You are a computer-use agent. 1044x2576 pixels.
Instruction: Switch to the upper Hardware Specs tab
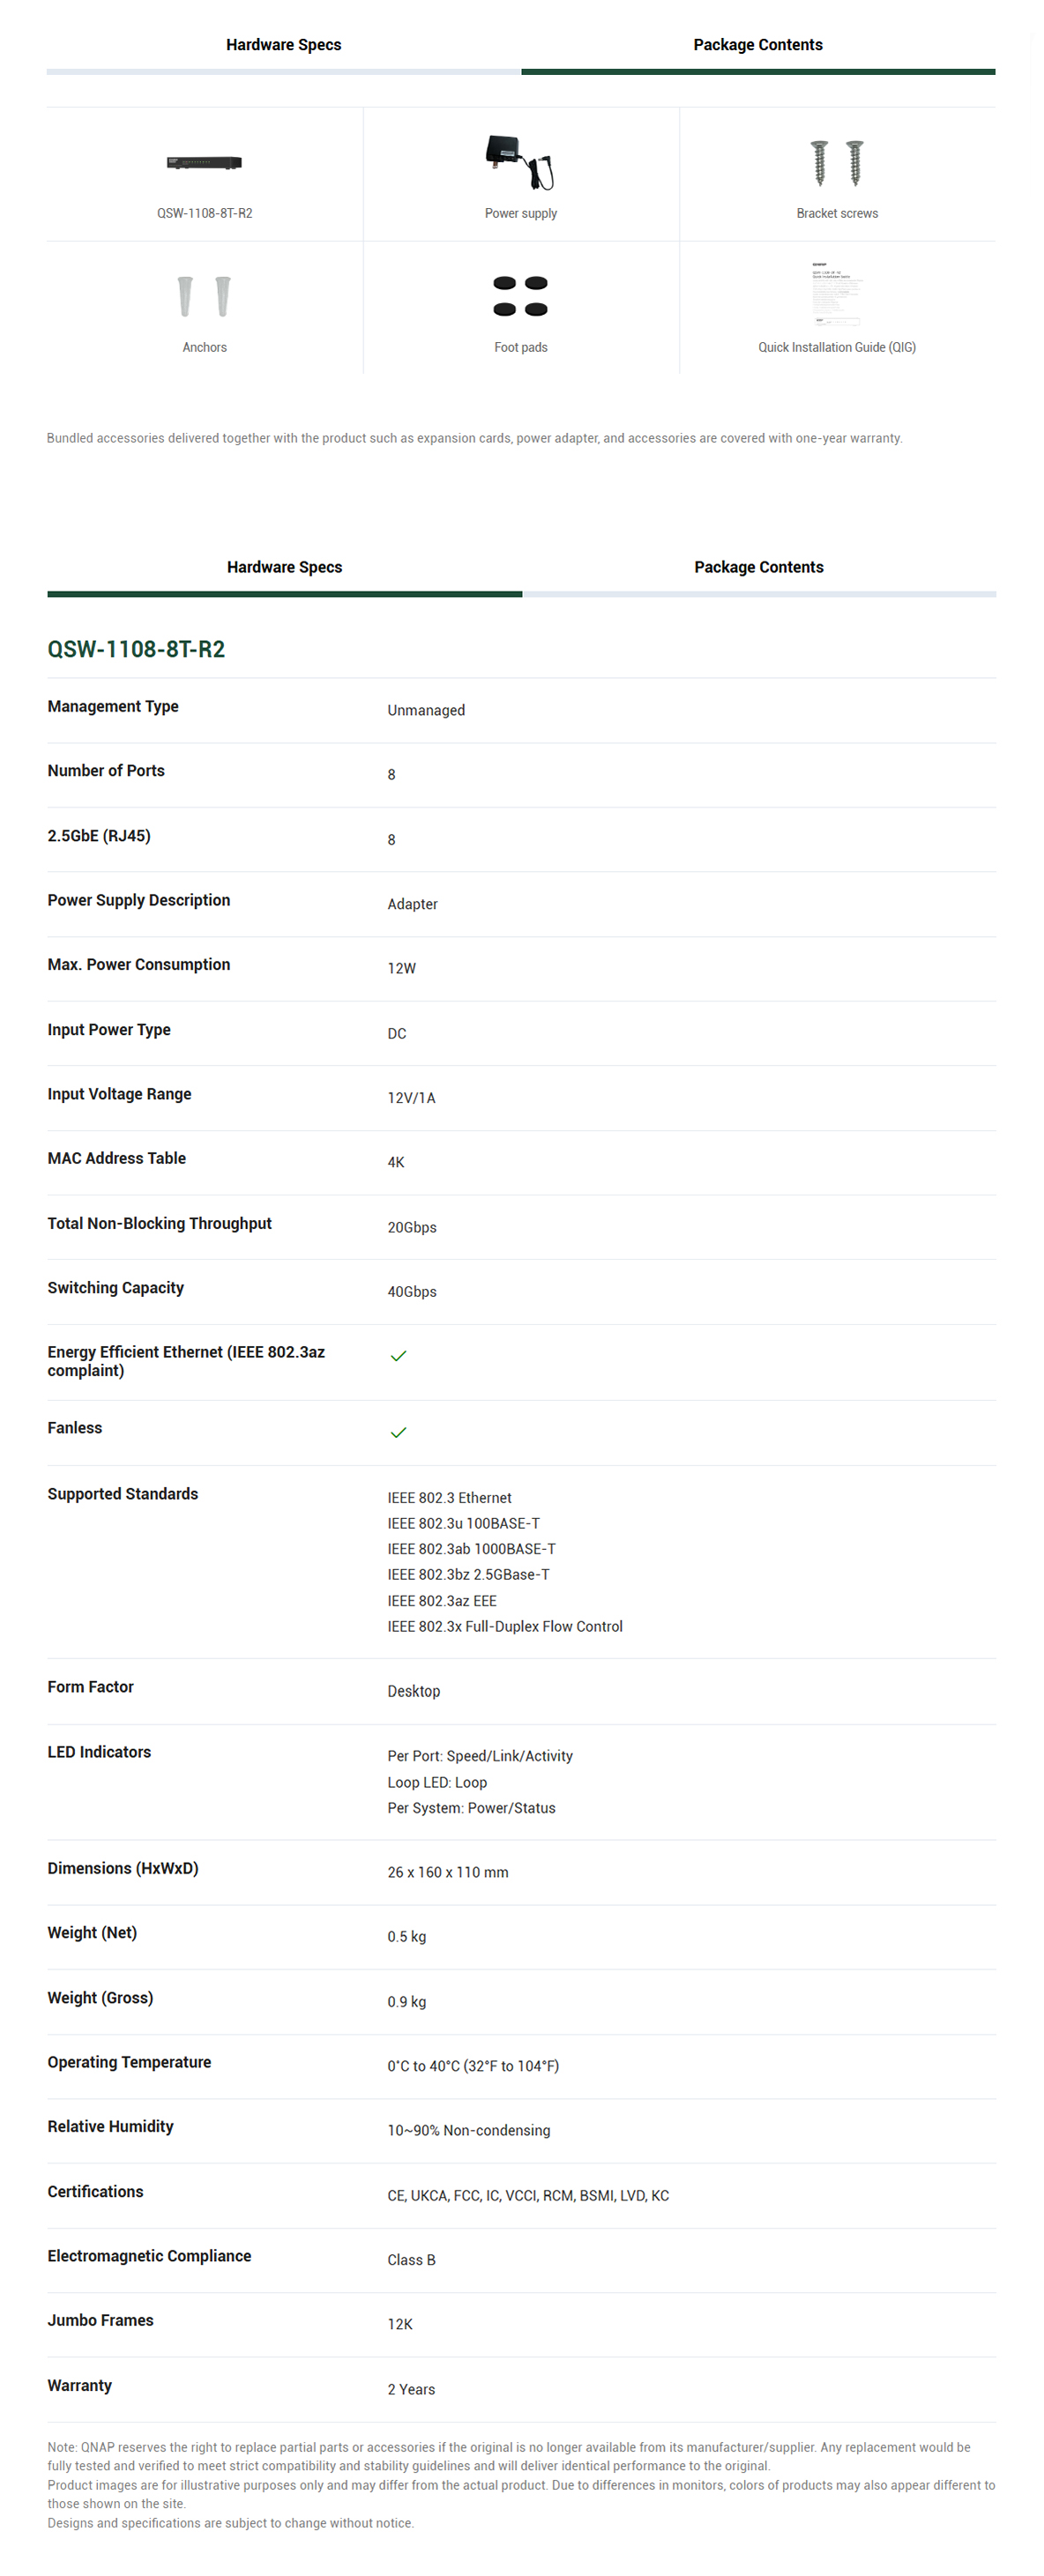pyautogui.click(x=283, y=45)
